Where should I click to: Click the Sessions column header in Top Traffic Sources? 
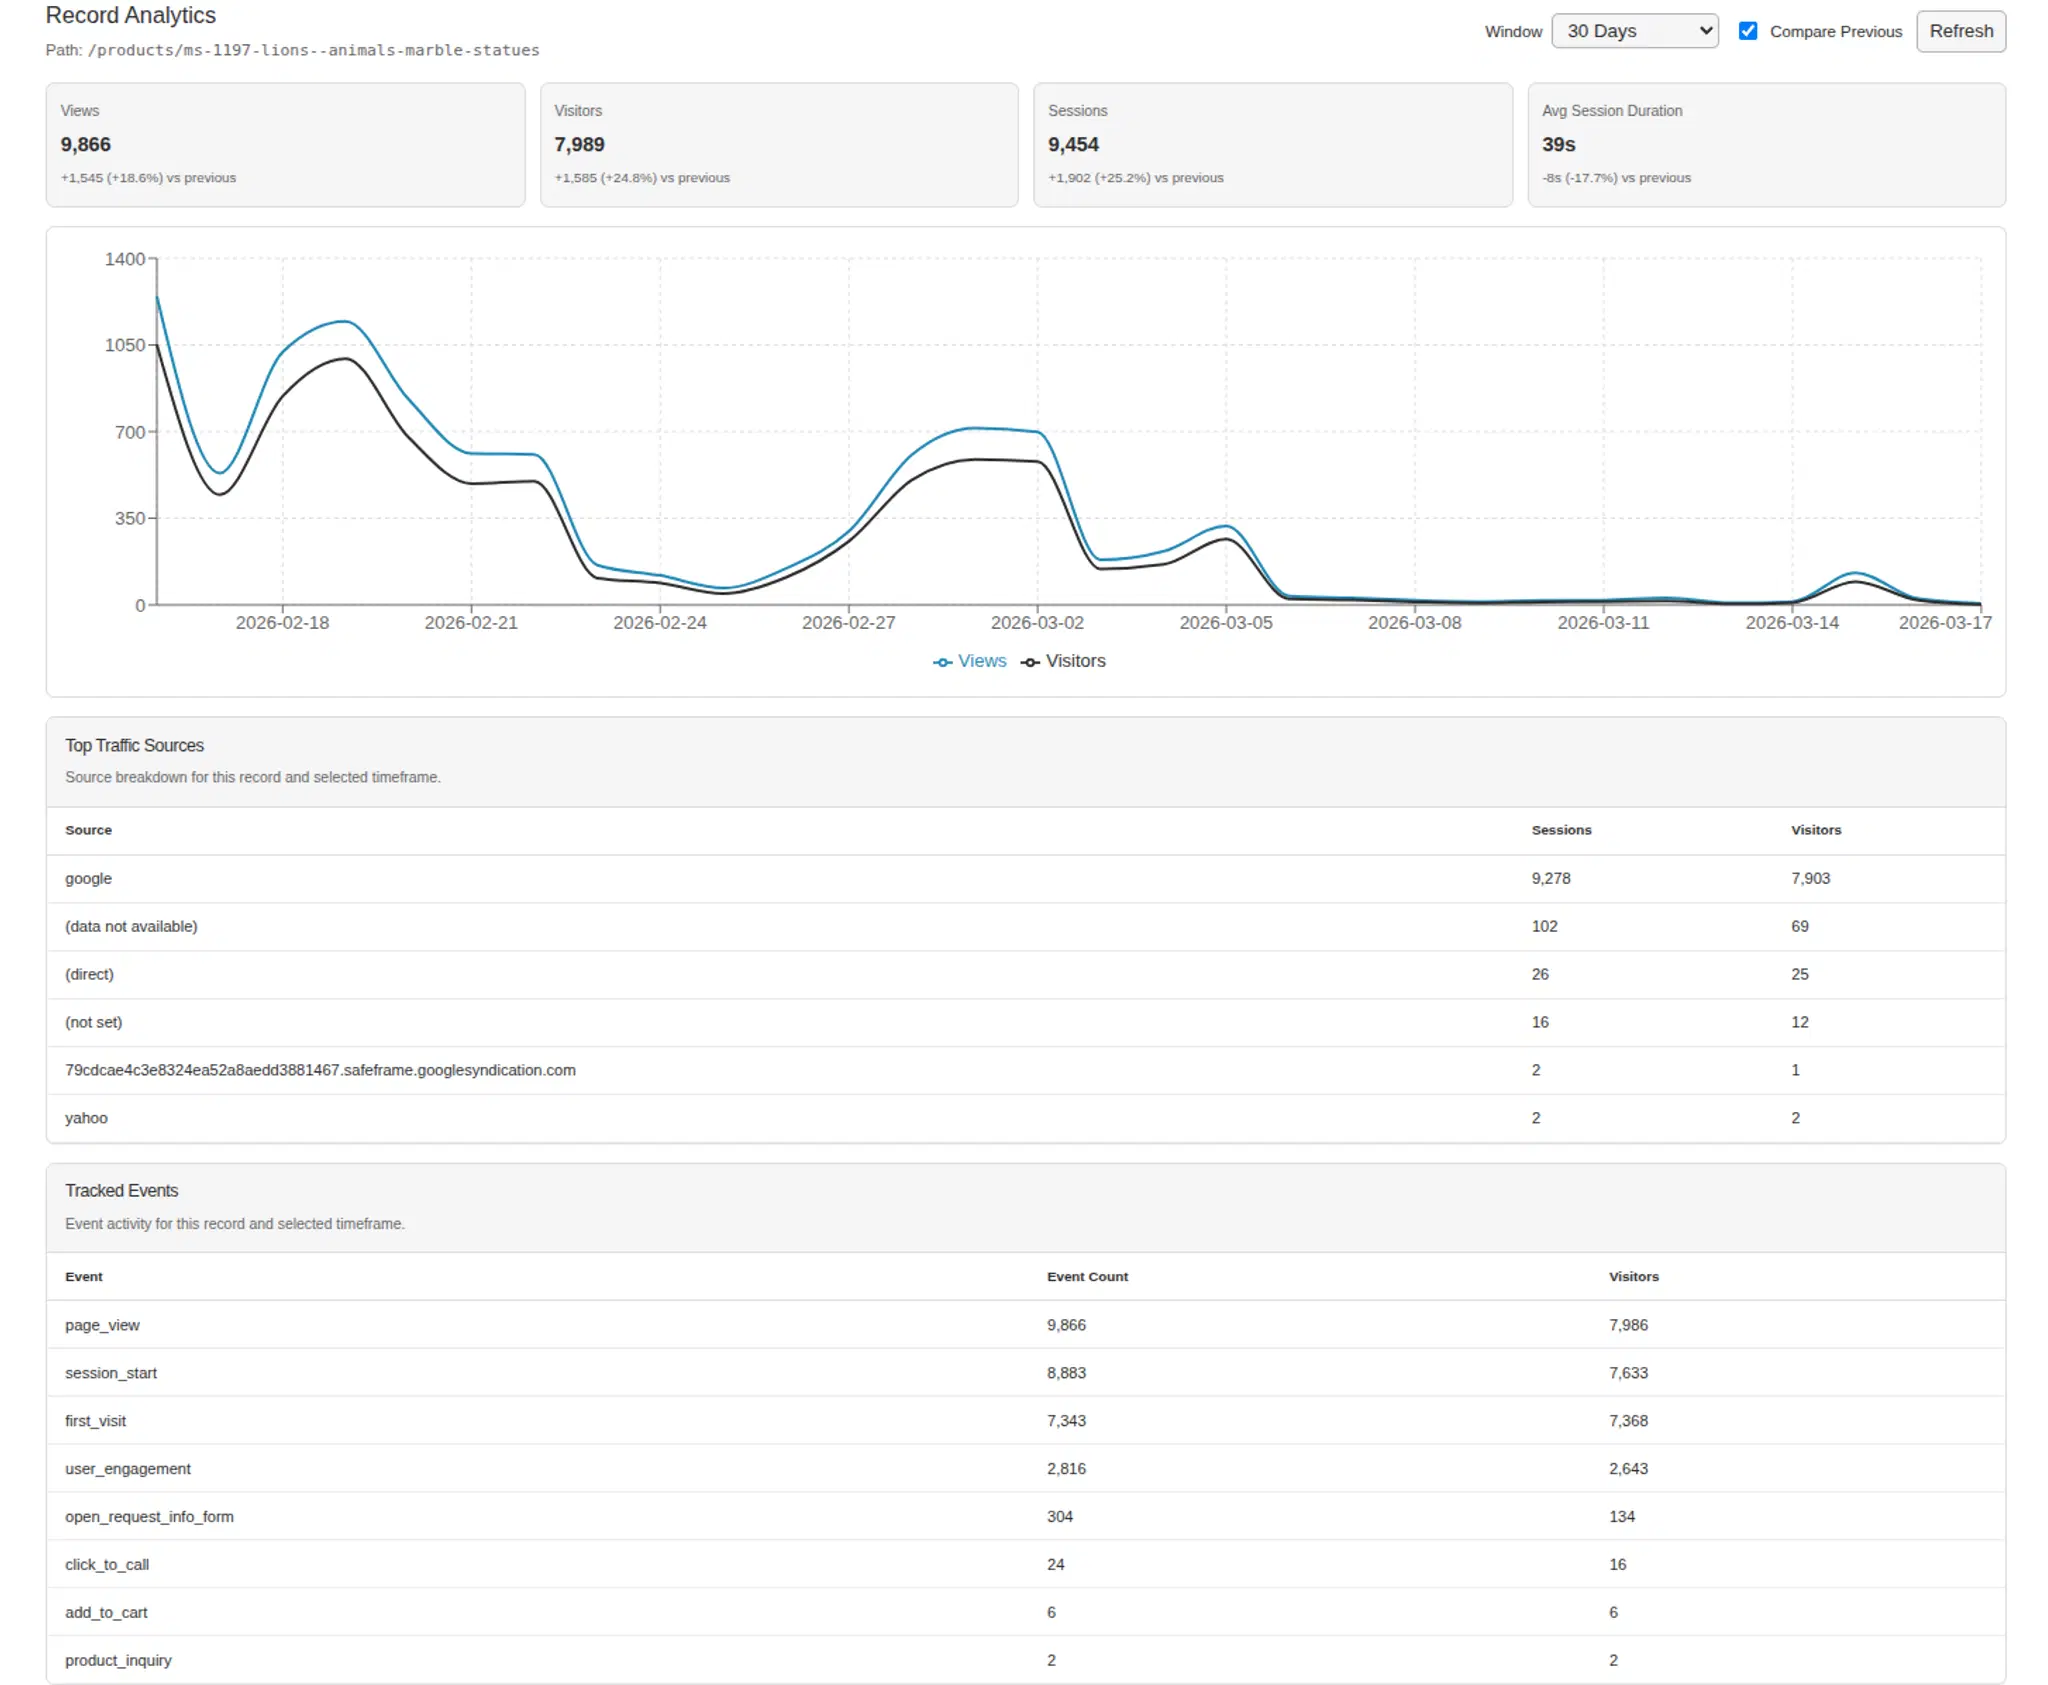pyautogui.click(x=1562, y=830)
